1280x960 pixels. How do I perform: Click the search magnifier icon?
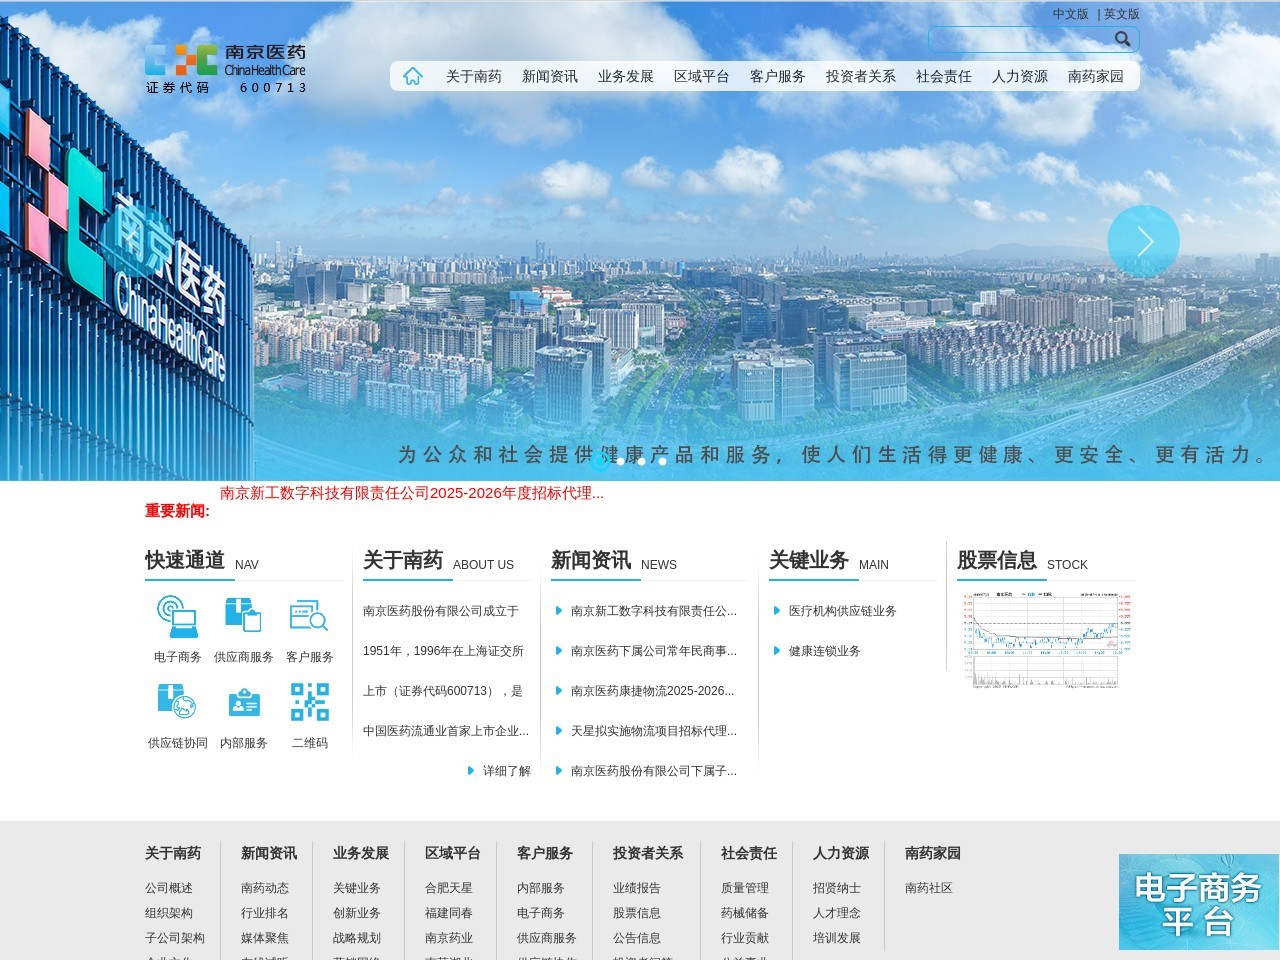pyautogui.click(x=1122, y=39)
